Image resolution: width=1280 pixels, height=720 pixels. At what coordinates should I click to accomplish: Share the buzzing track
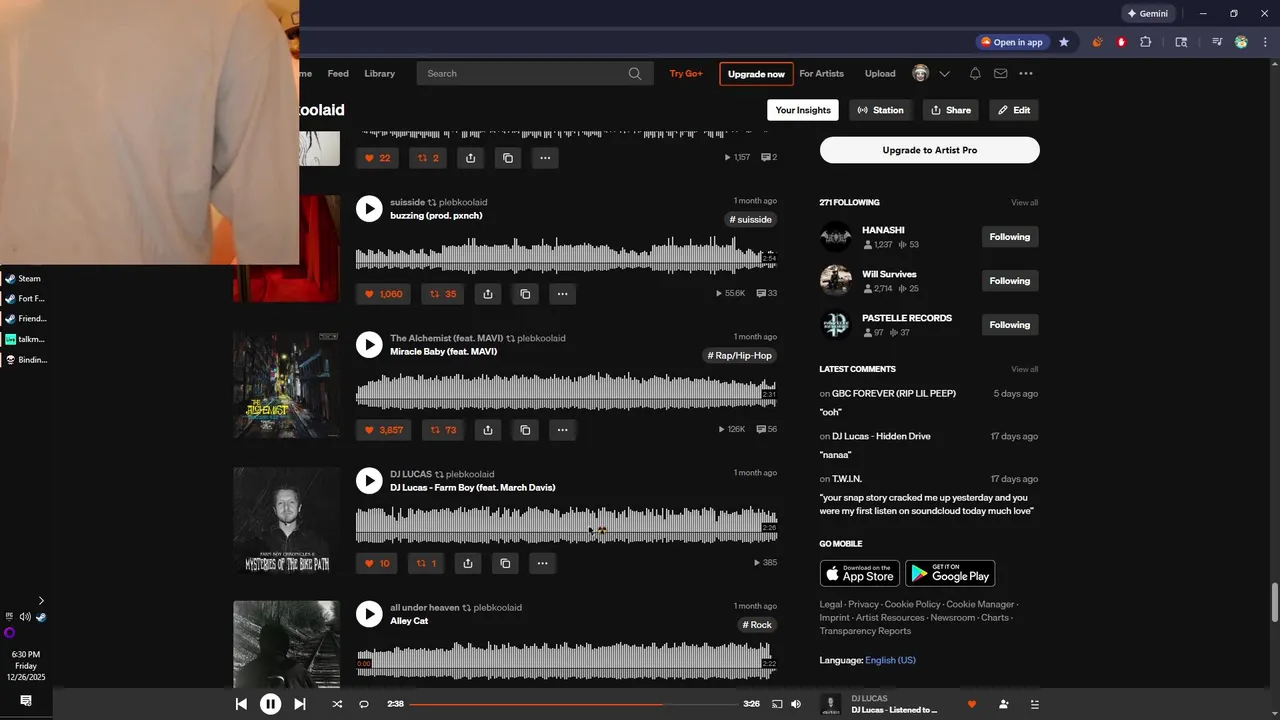pyautogui.click(x=488, y=294)
